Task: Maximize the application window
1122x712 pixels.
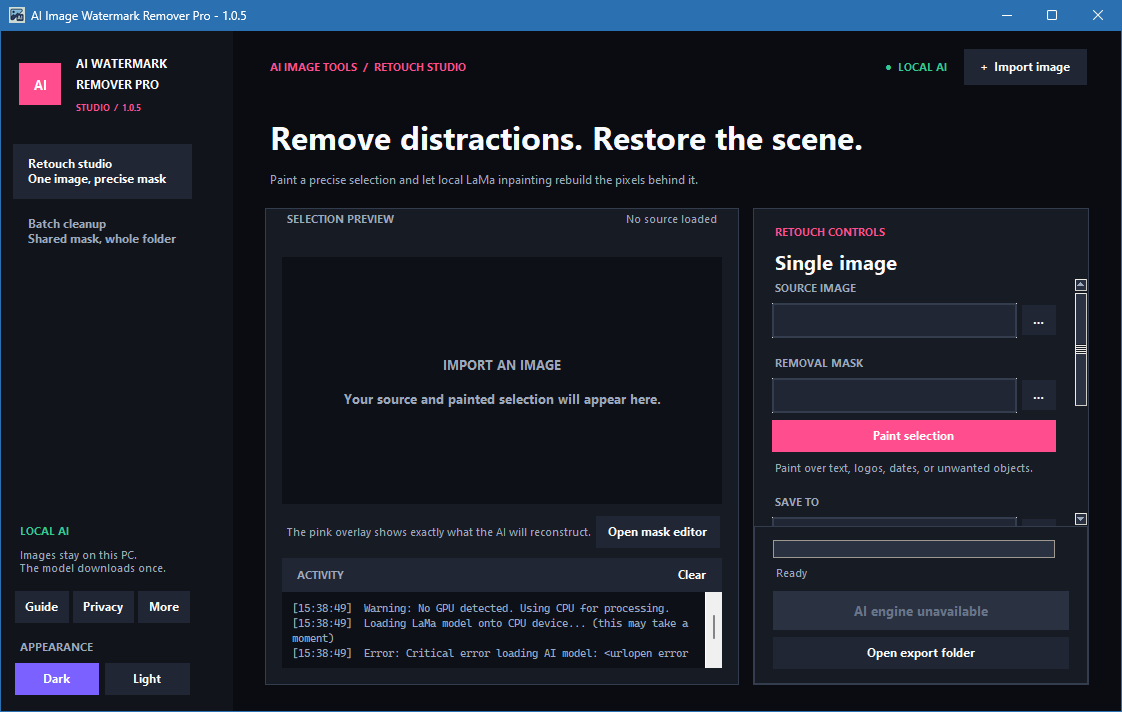Action: (1052, 15)
